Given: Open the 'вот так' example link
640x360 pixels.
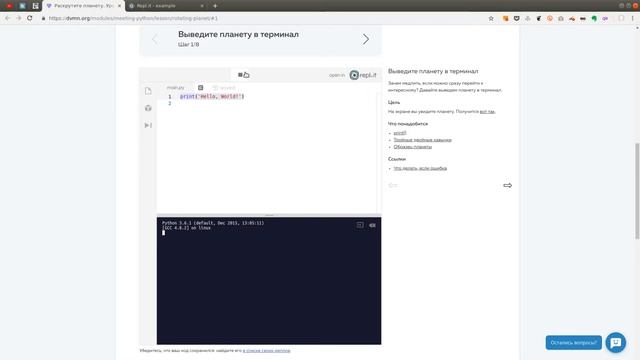Looking at the screenshot, I should click(x=487, y=111).
